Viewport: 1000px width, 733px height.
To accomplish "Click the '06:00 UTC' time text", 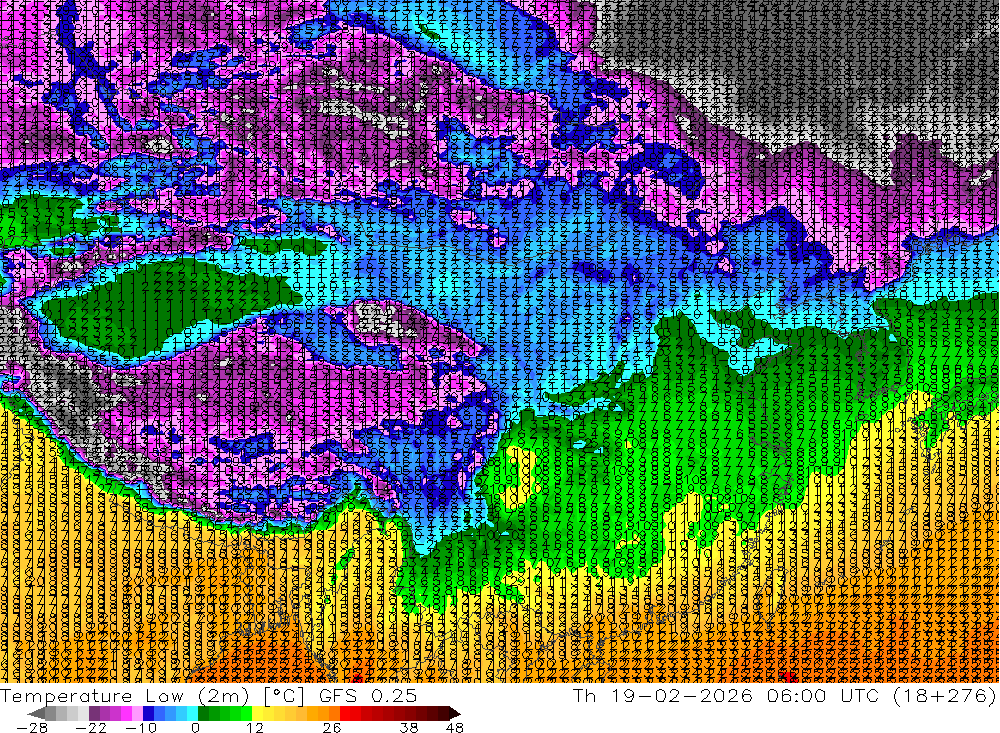I will click(823, 696).
